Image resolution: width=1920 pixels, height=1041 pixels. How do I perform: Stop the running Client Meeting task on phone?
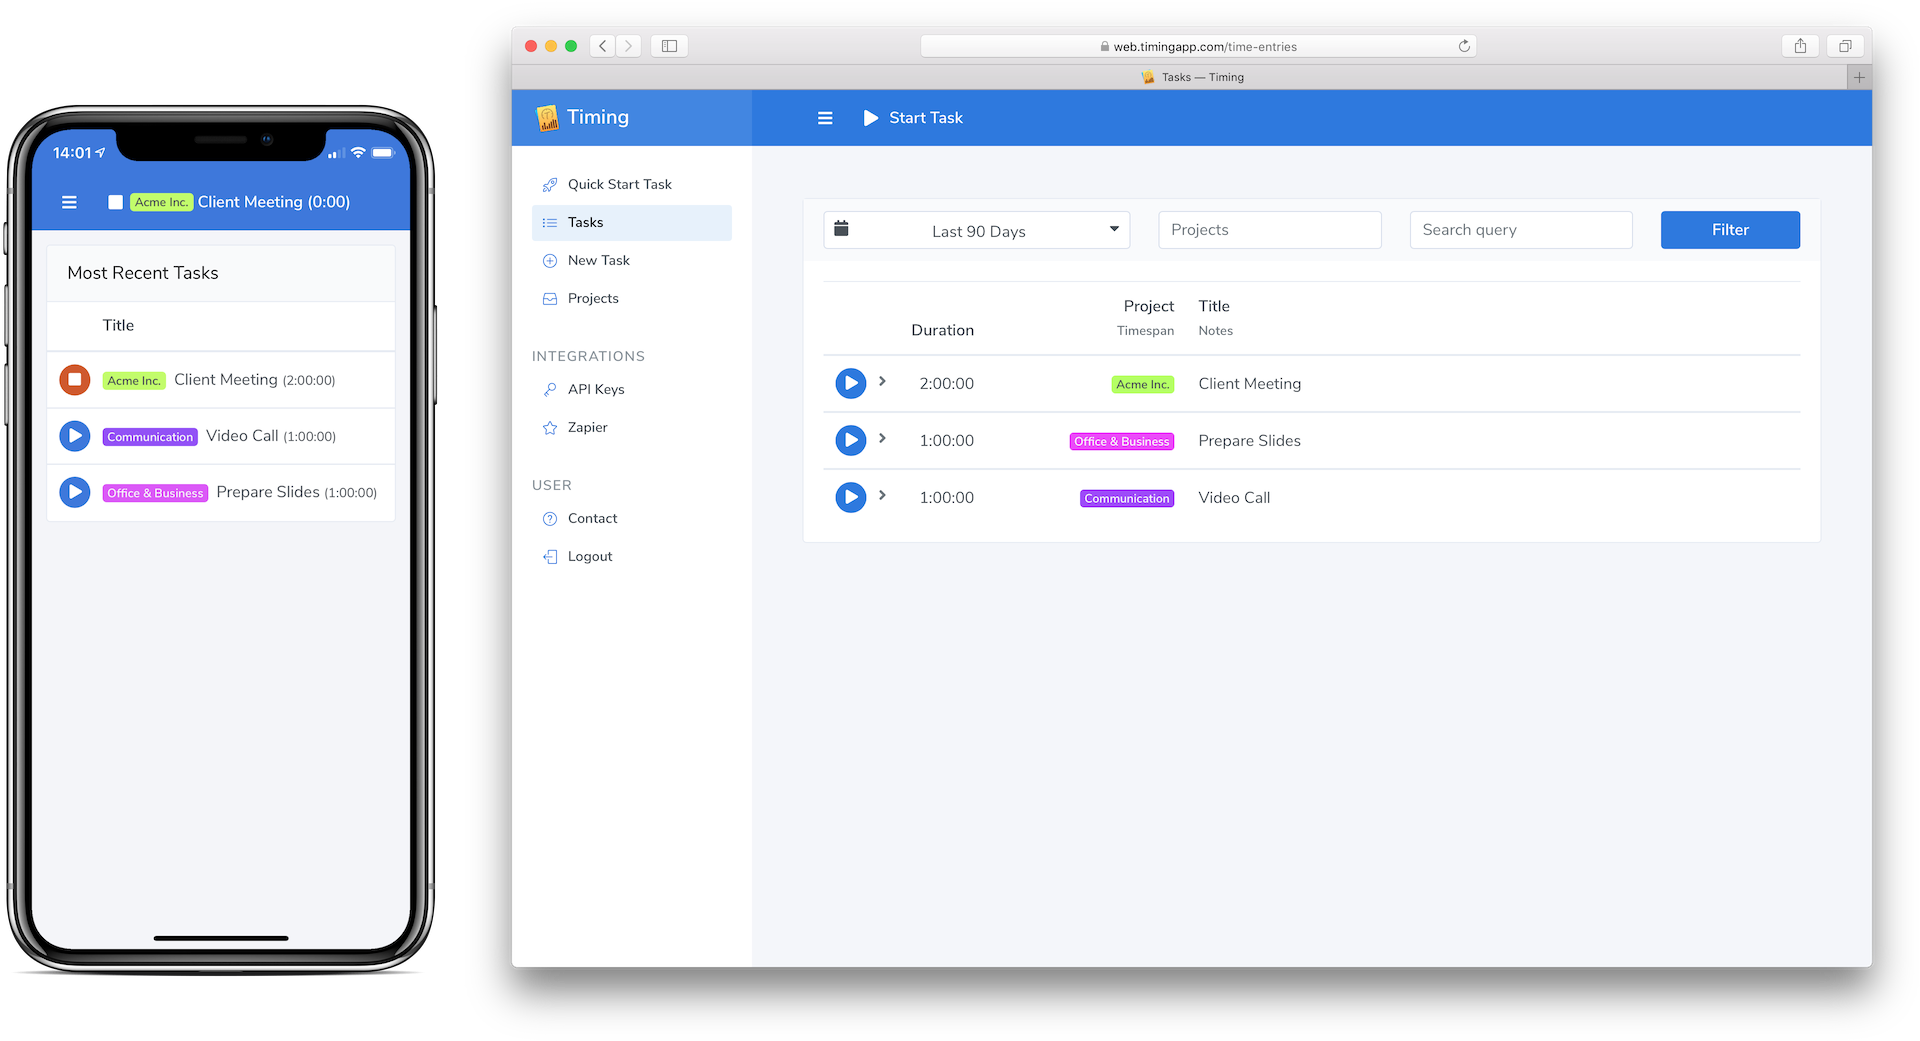pos(75,380)
